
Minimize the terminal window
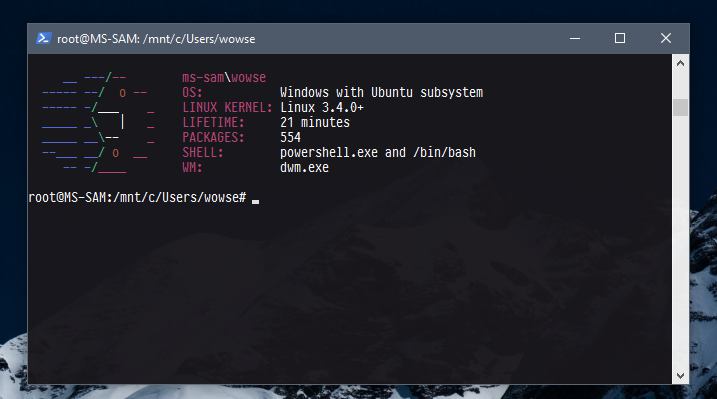575,38
